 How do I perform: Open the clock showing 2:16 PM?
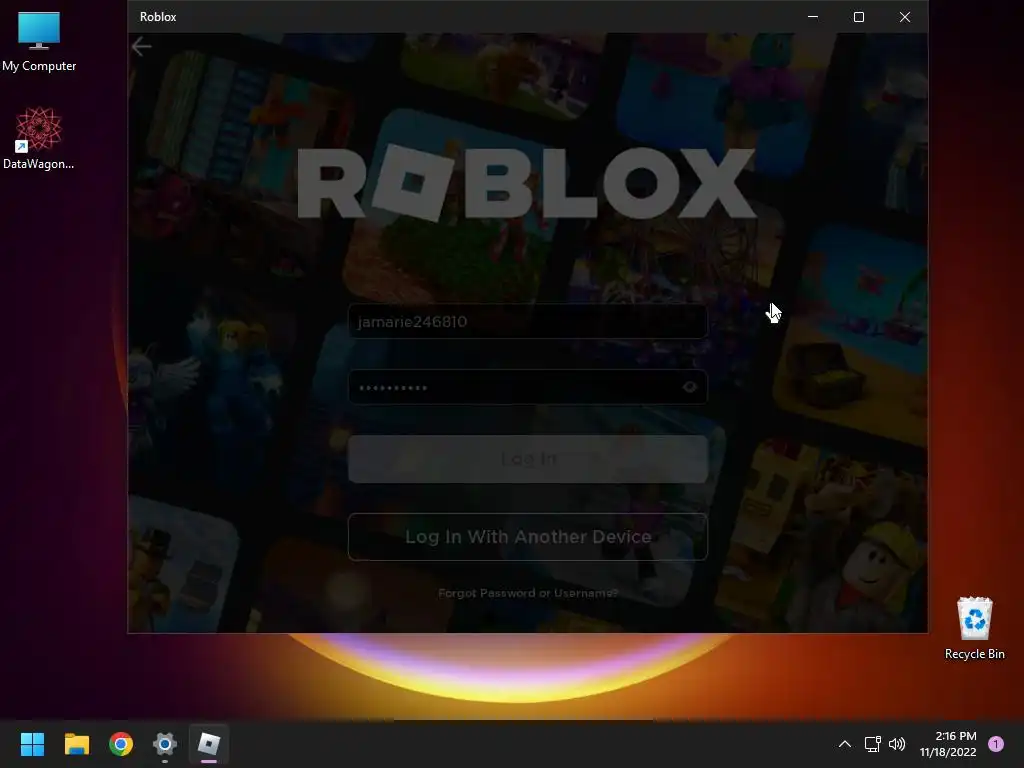coord(948,744)
